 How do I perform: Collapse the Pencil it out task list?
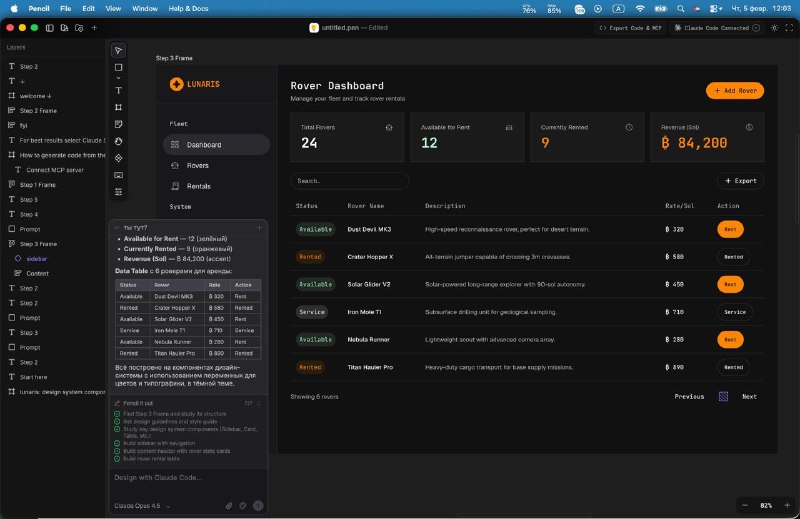[x=260, y=403]
